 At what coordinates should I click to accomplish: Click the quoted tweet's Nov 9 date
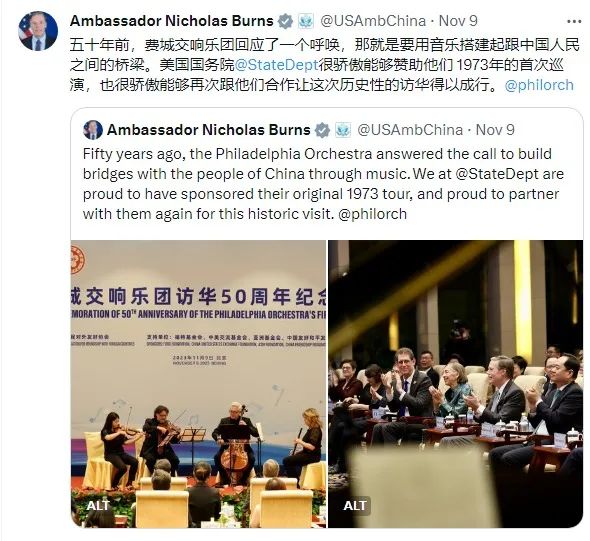tap(495, 130)
